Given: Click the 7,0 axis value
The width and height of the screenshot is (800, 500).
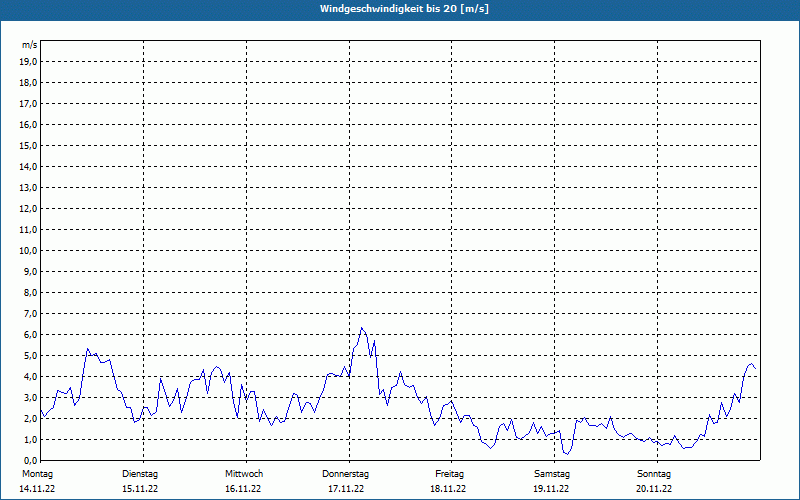Looking at the screenshot, I should 30,313.
